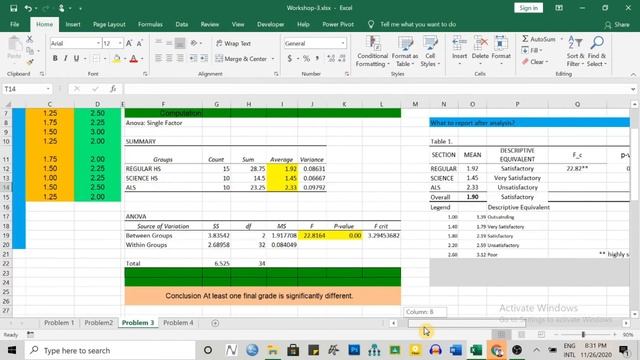640x360 pixels.
Task: Open the File menu tab
Action: pos(15,24)
